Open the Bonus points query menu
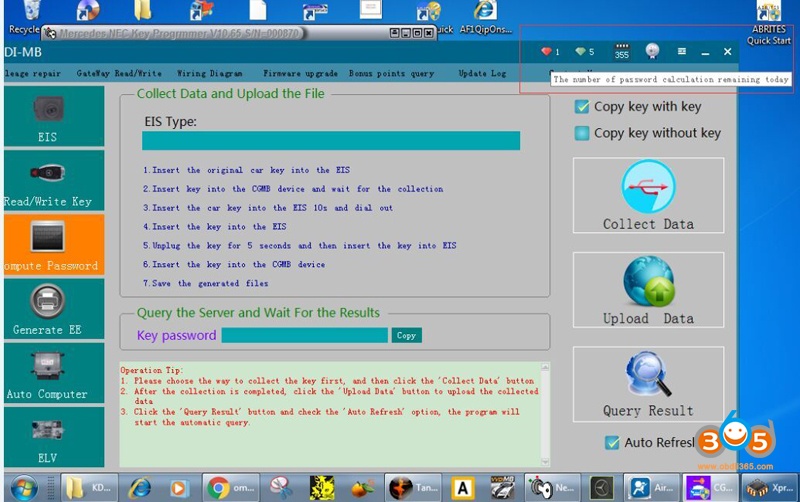Viewport: 800px width, 502px height. [391, 73]
